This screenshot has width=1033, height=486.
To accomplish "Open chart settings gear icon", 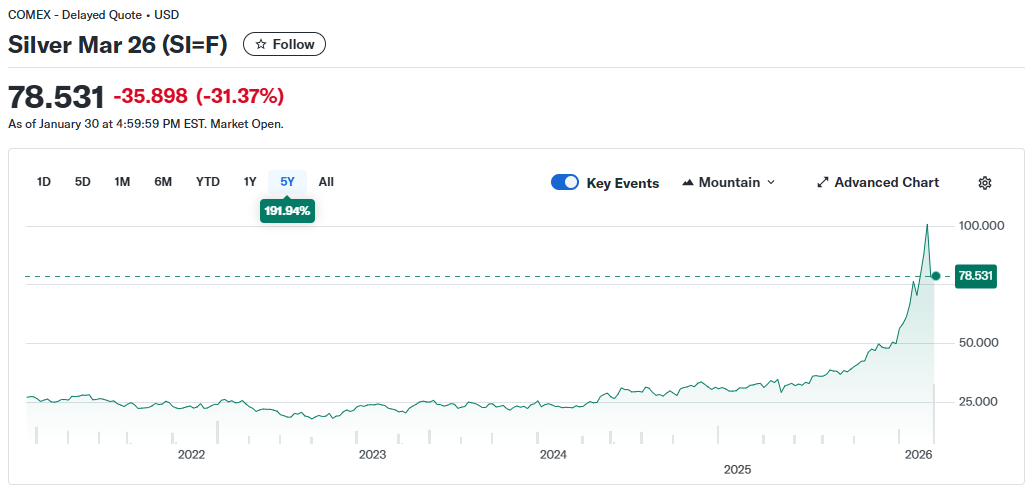I will [984, 182].
